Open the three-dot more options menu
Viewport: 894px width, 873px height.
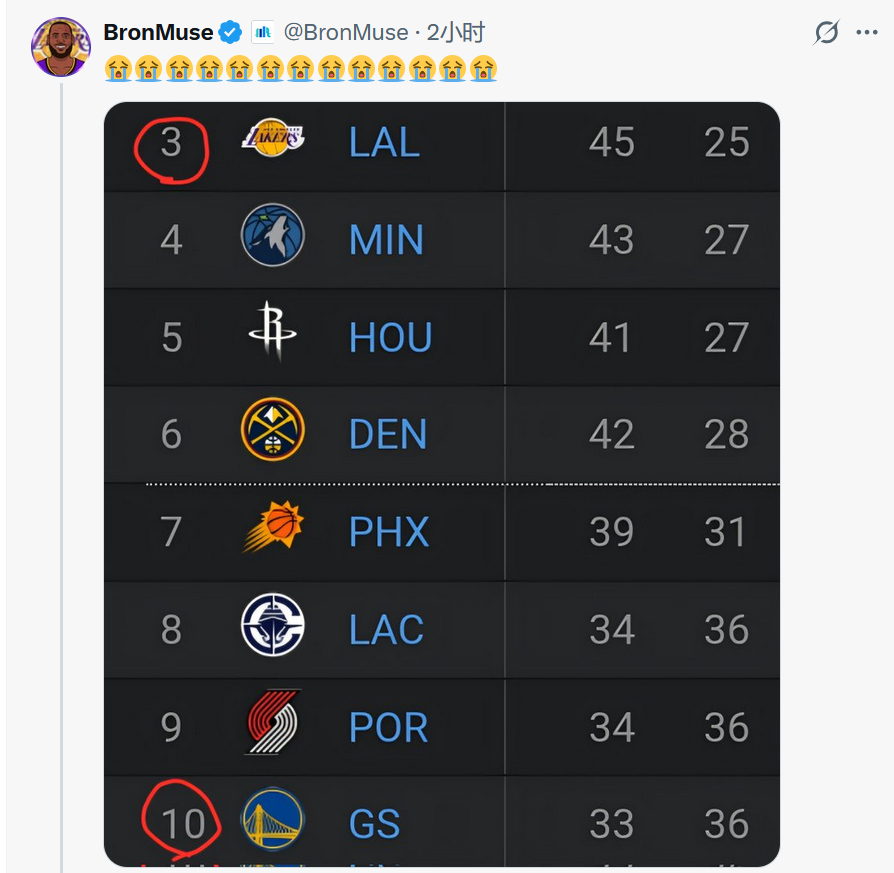click(x=867, y=32)
